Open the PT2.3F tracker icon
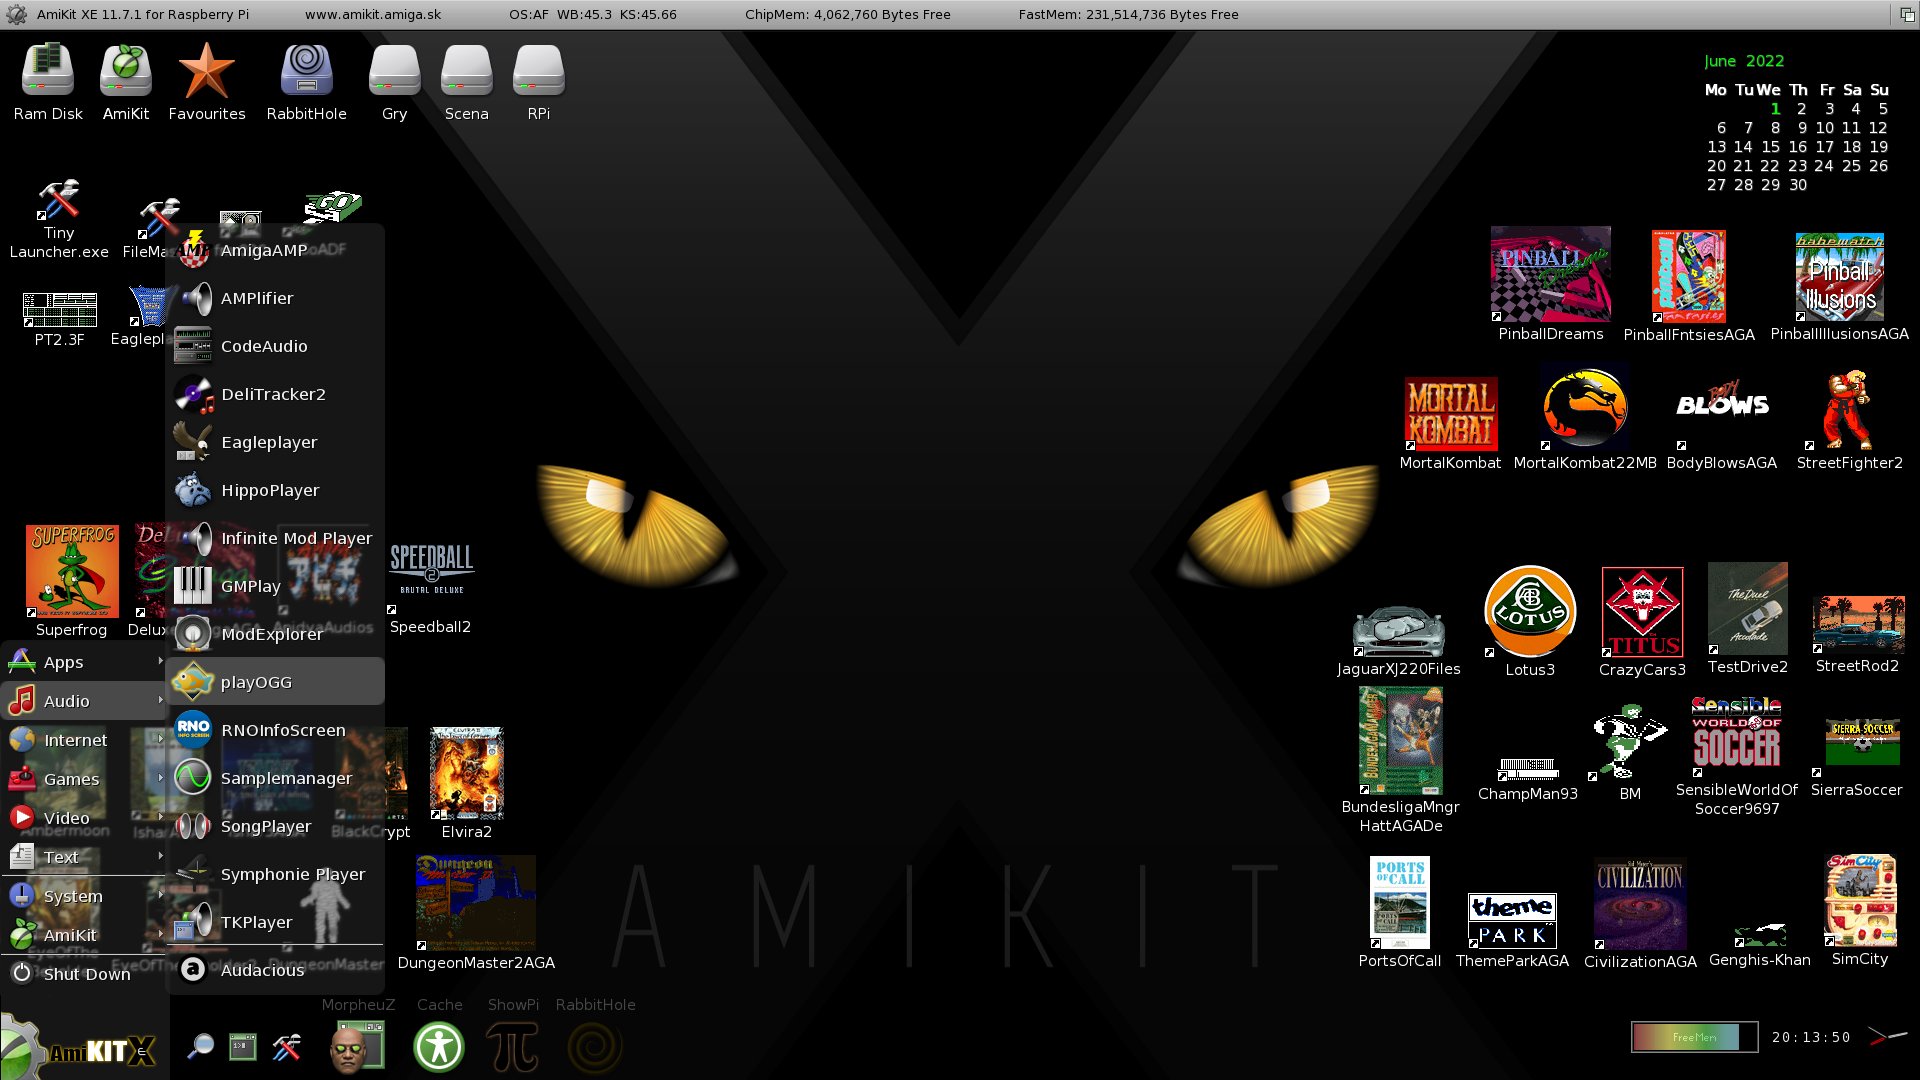 click(x=60, y=310)
